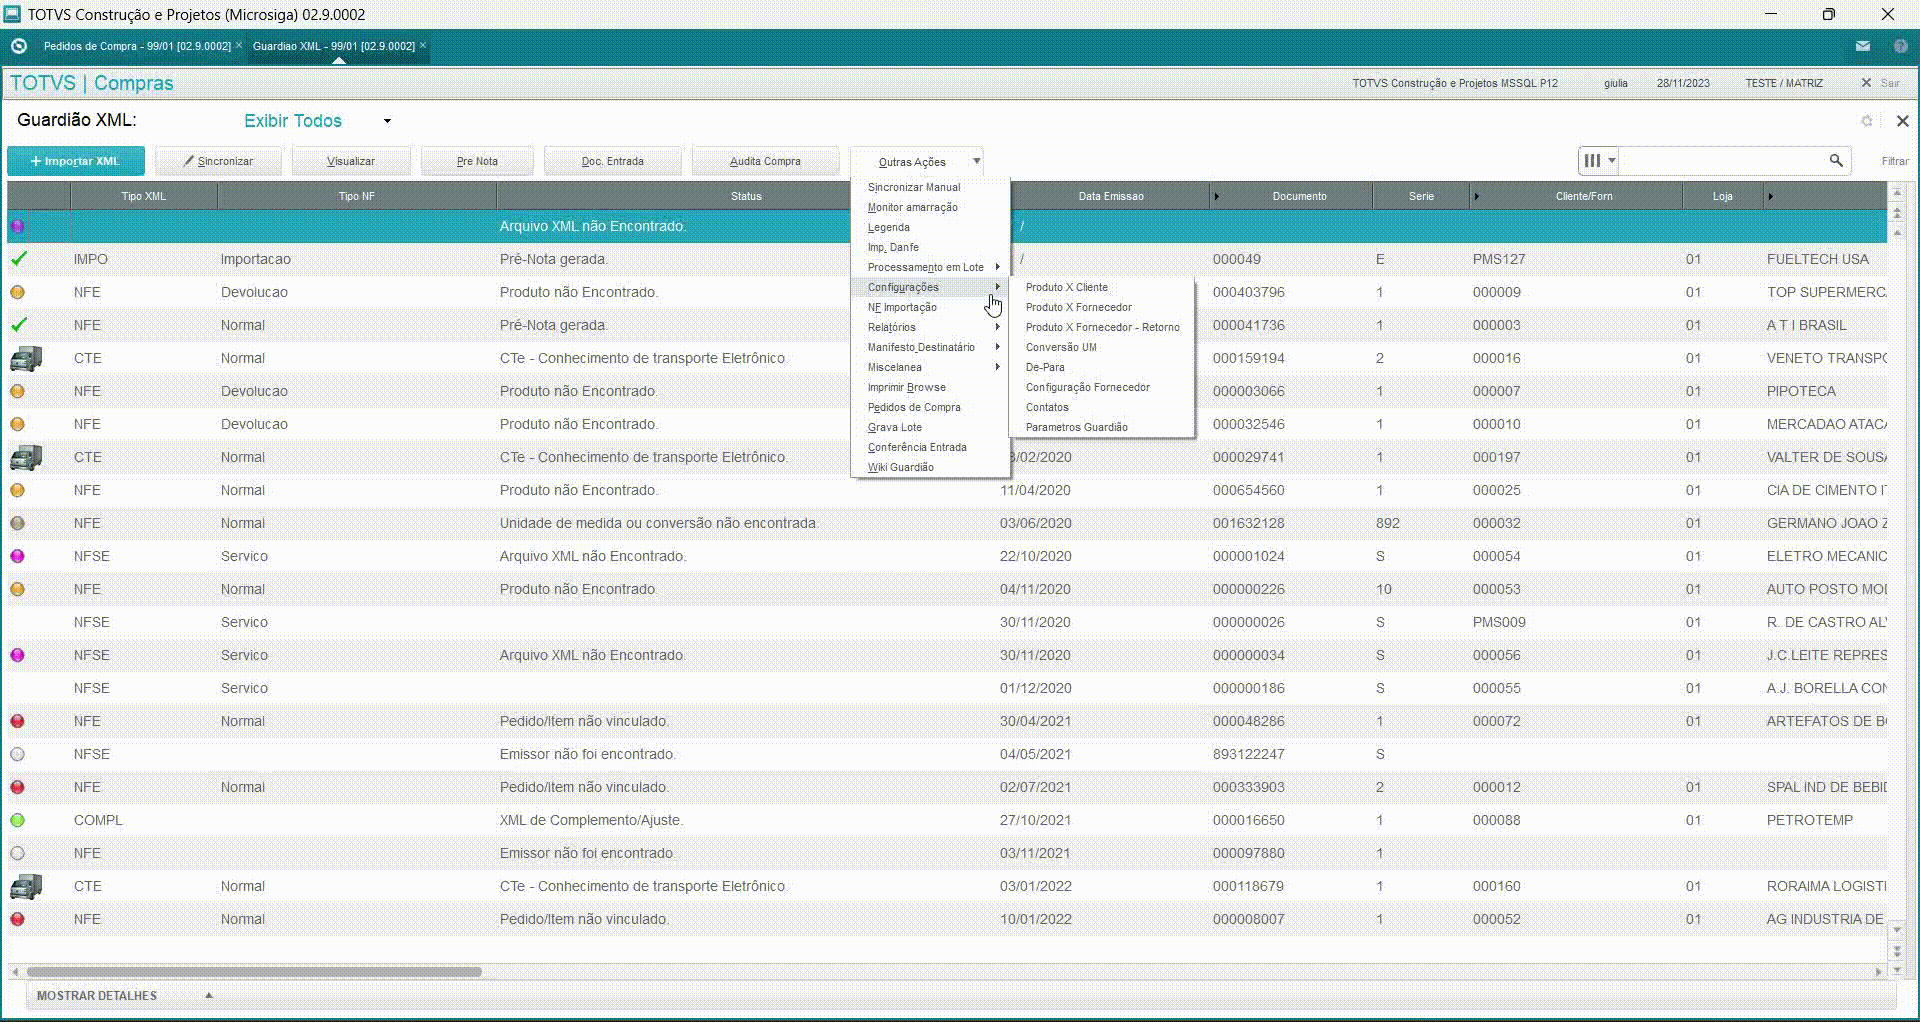Viewport: 1920px width, 1022px height.
Task: Expand the Miscelanea submenu
Action: tap(931, 367)
